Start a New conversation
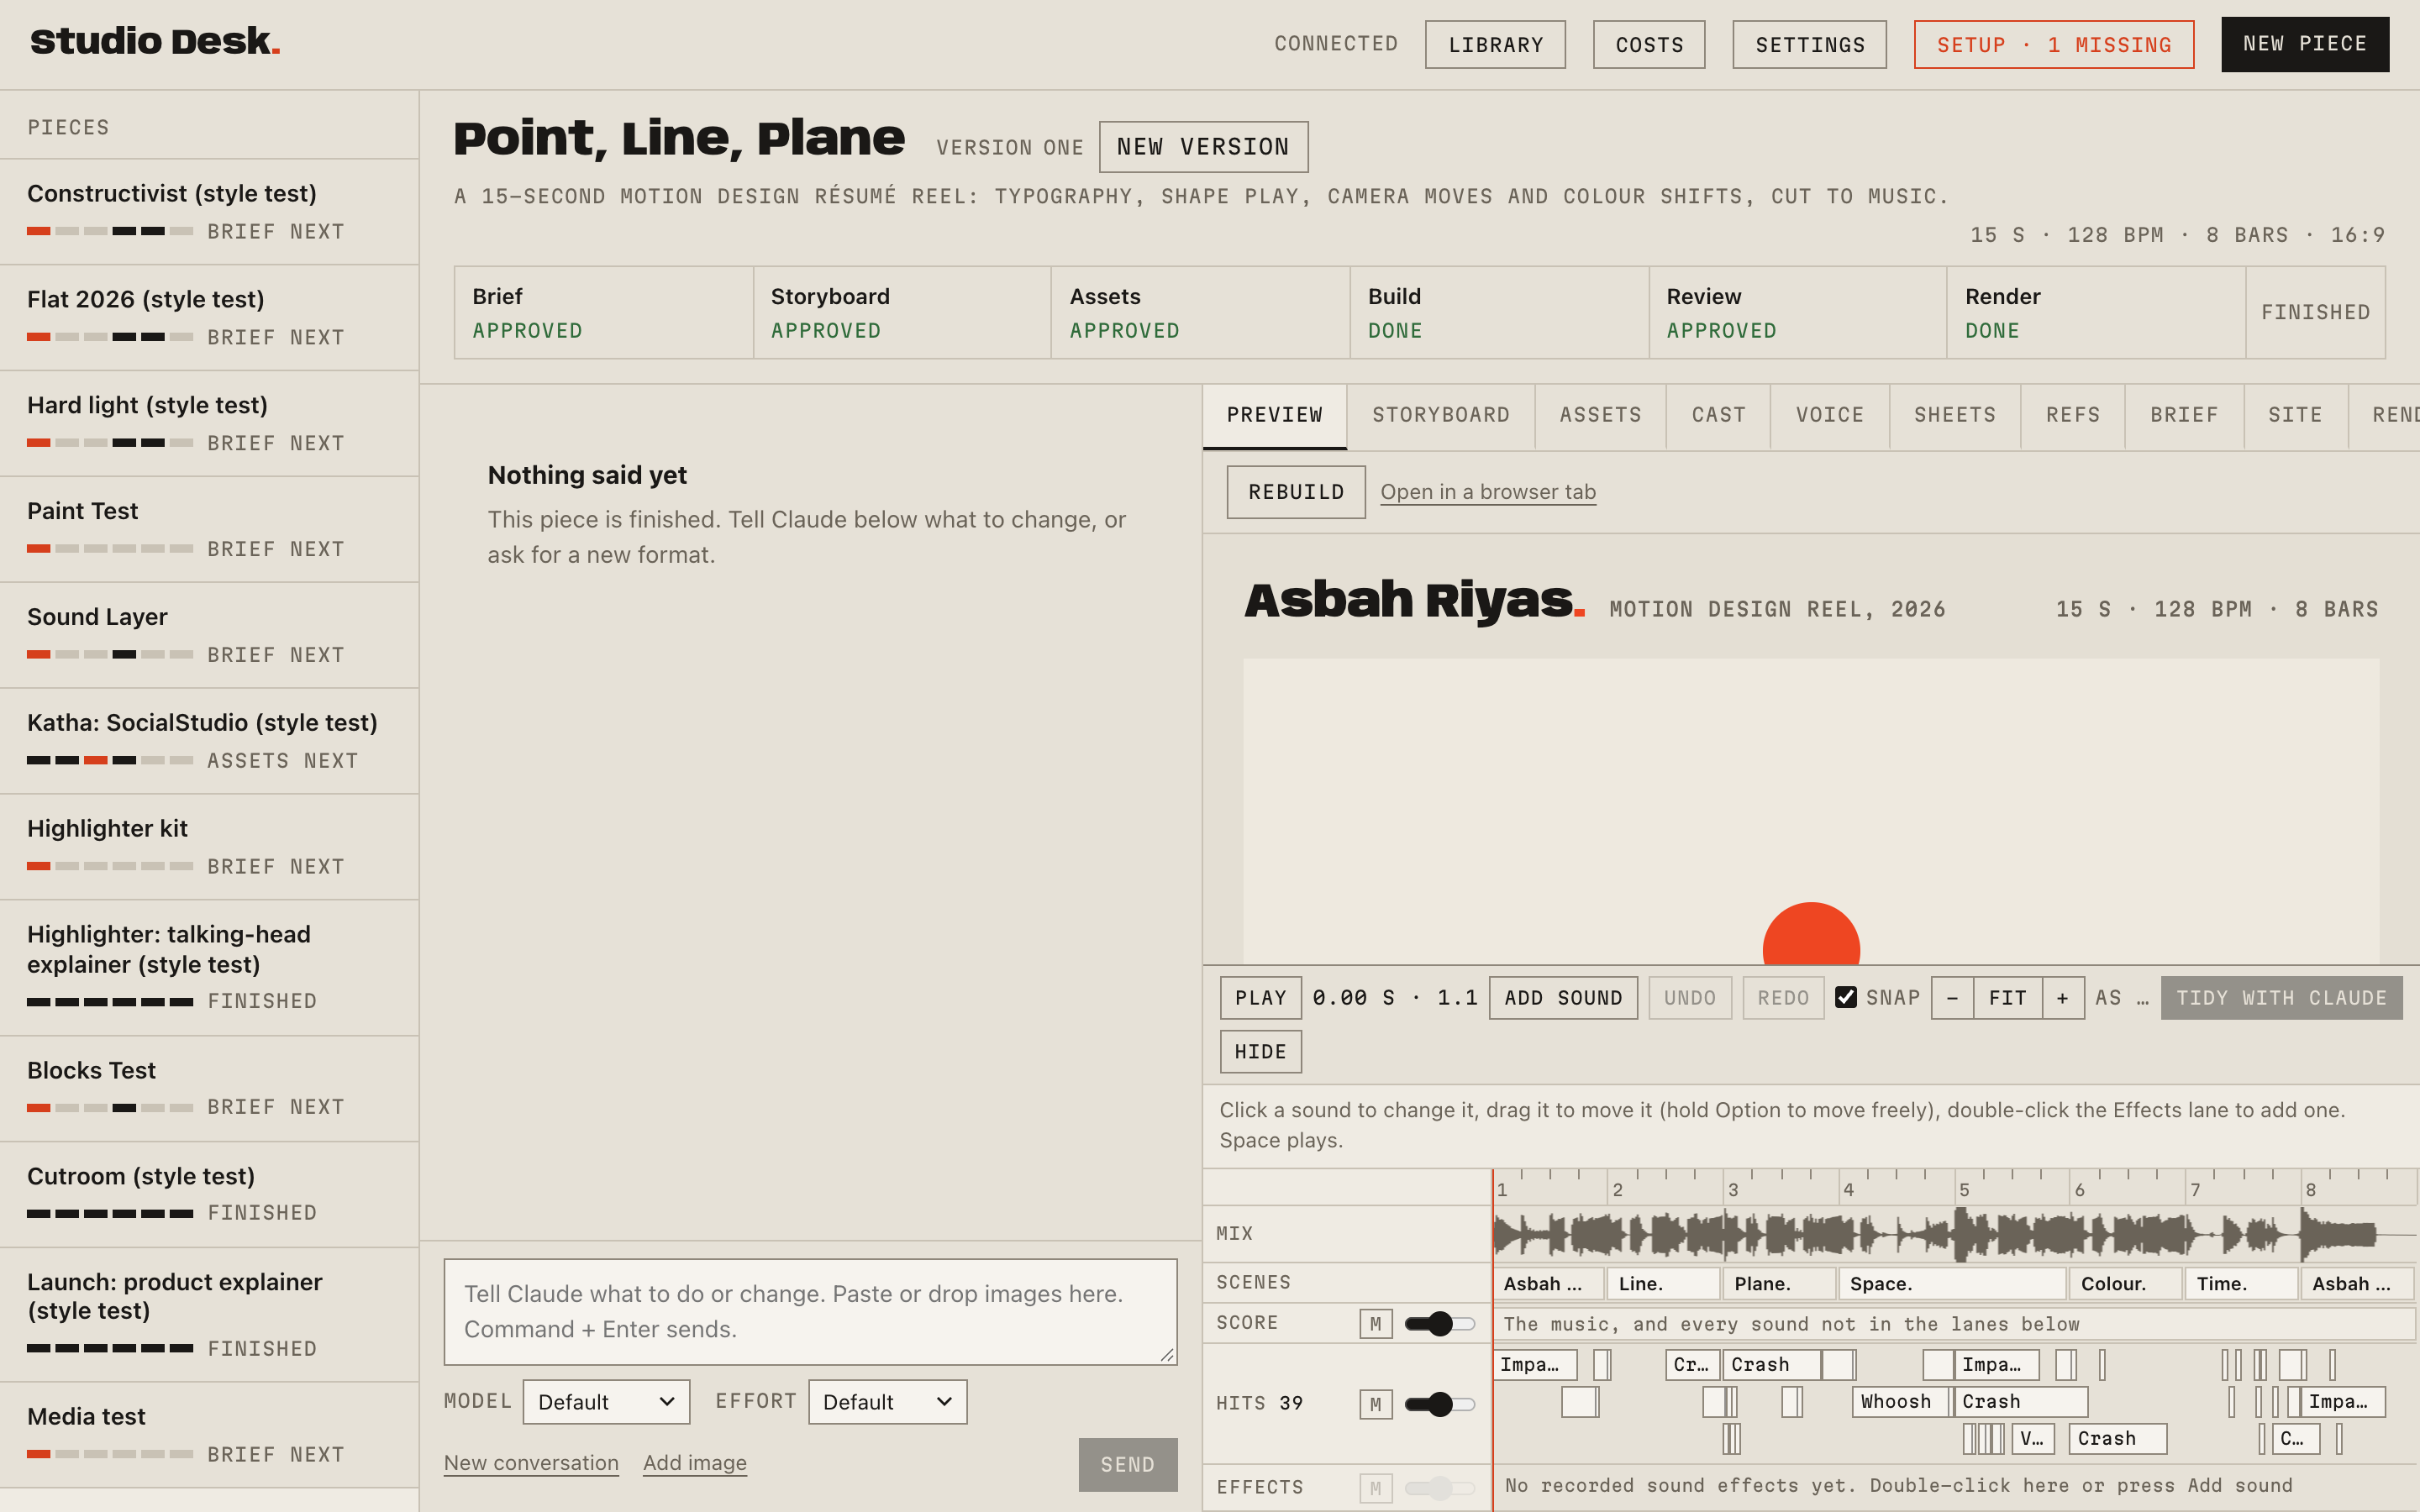This screenshot has height=1512, width=2420. 531,1463
